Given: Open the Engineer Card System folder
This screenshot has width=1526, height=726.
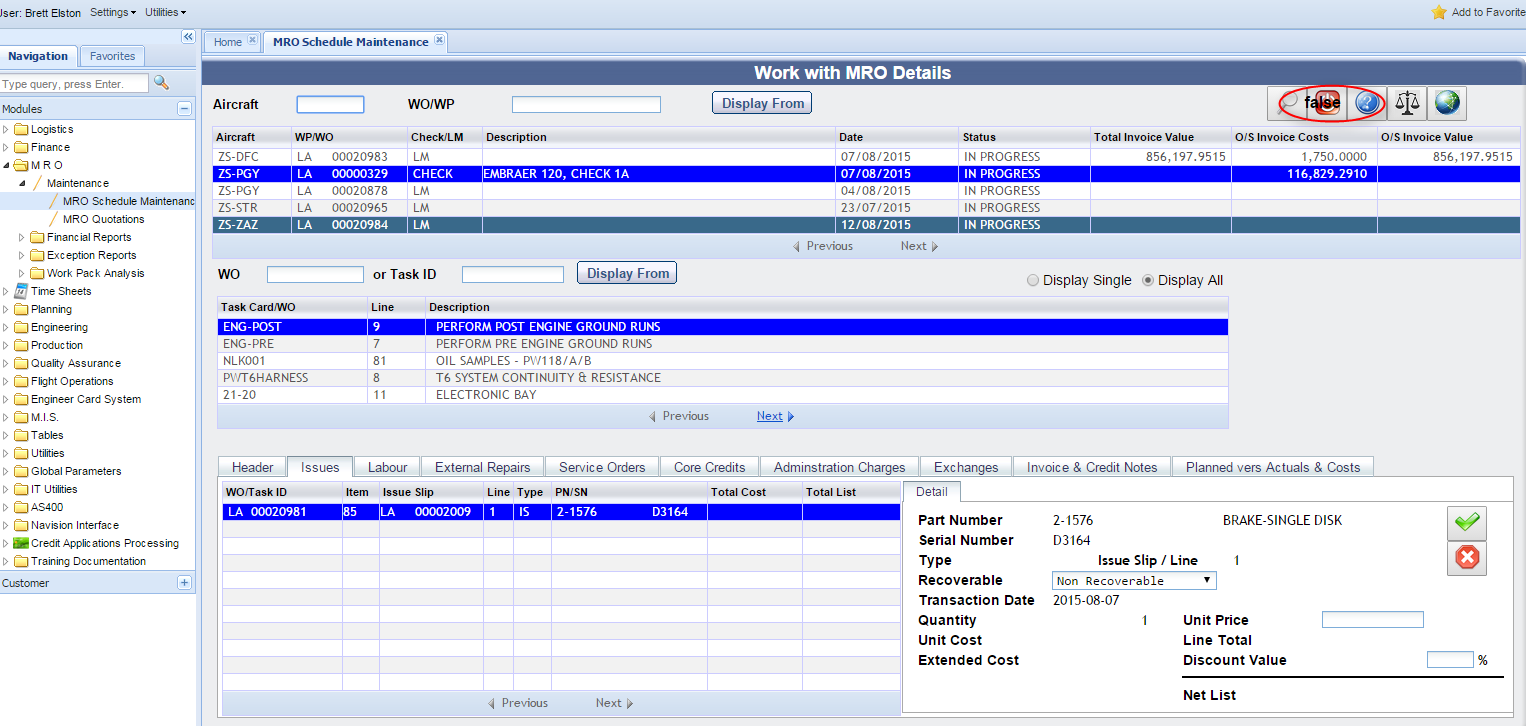Looking at the screenshot, I should pos(86,399).
